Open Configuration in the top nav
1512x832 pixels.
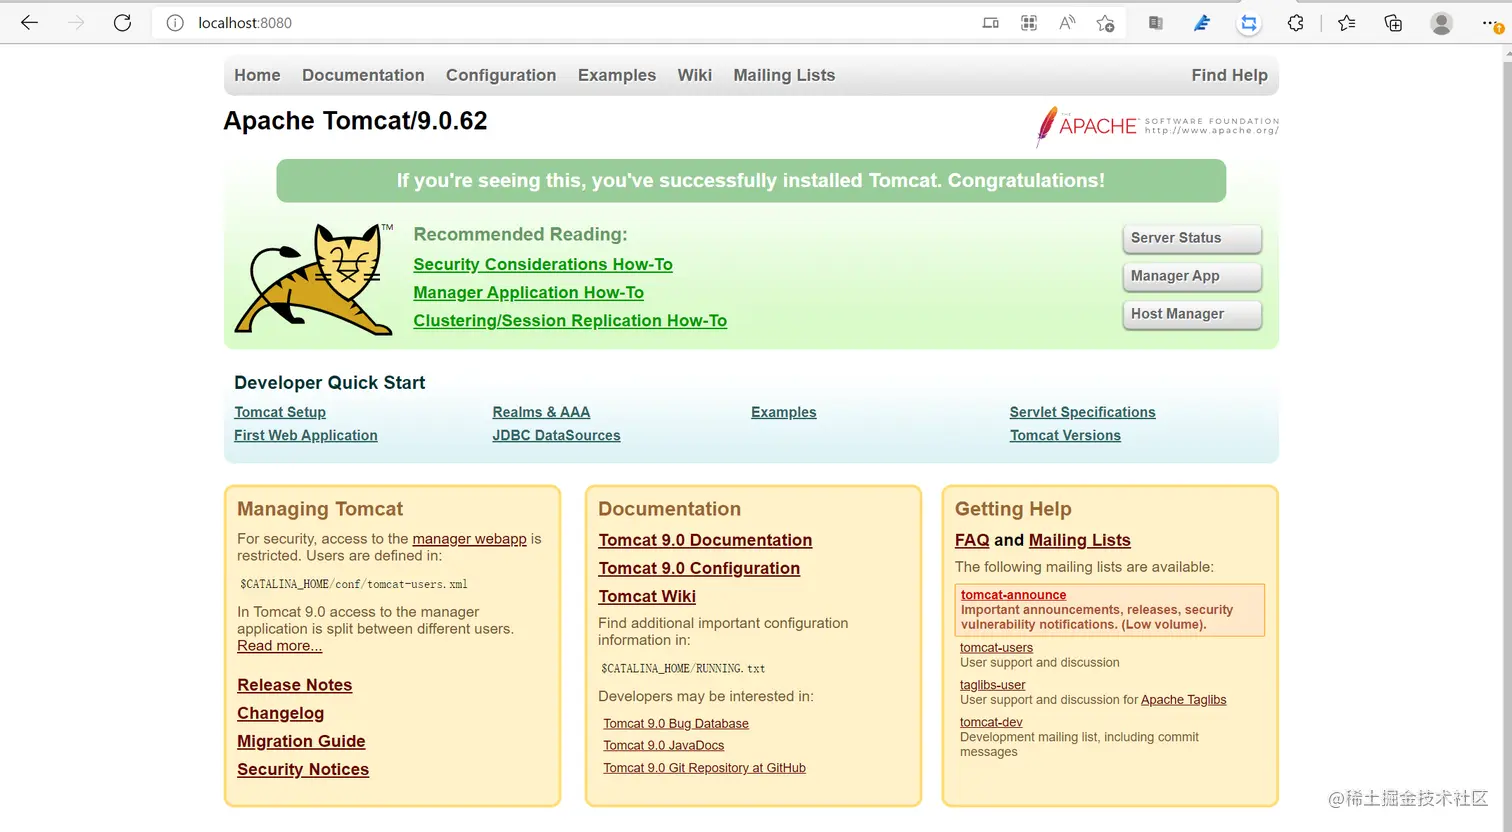pos(501,75)
